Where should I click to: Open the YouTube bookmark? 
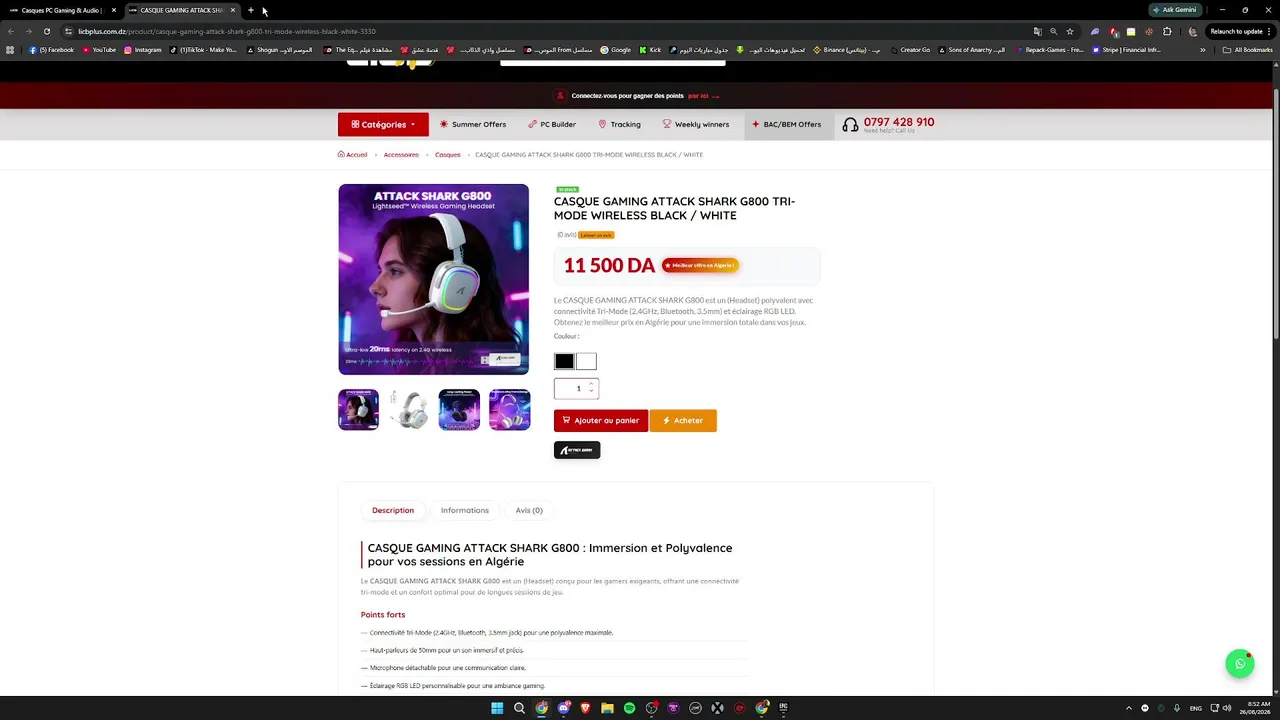point(99,49)
